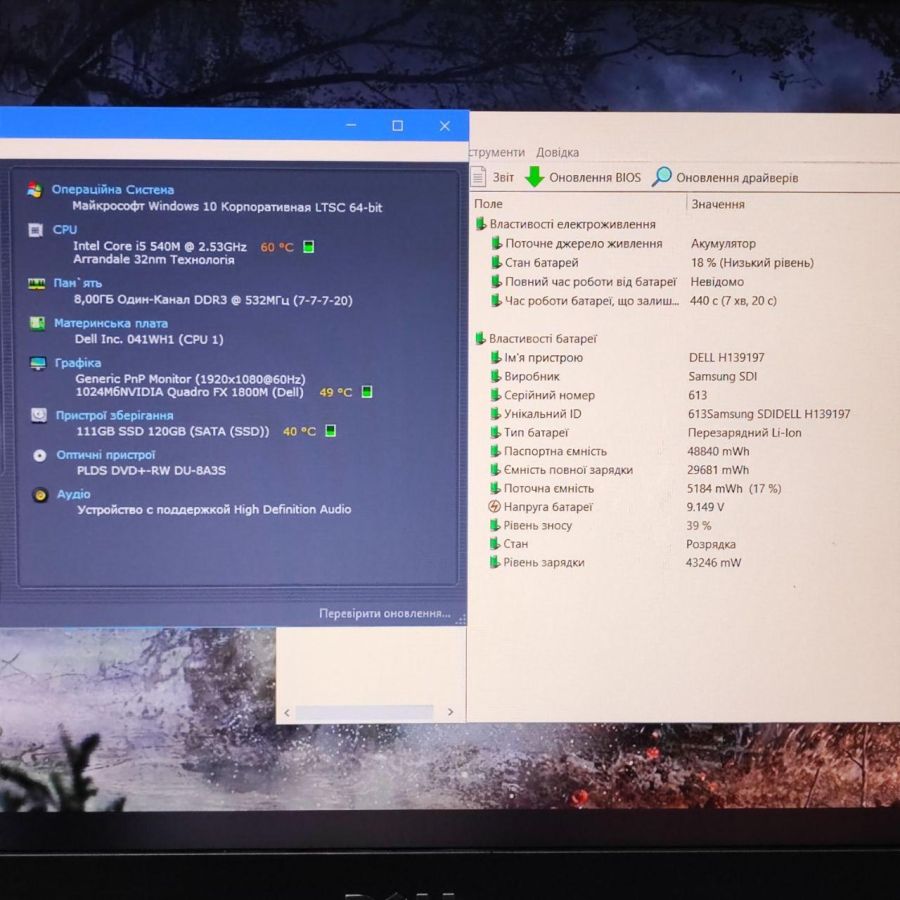900x900 pixels.
Task: Select the 48840 mWh capacity value
Action: [718, 451]
